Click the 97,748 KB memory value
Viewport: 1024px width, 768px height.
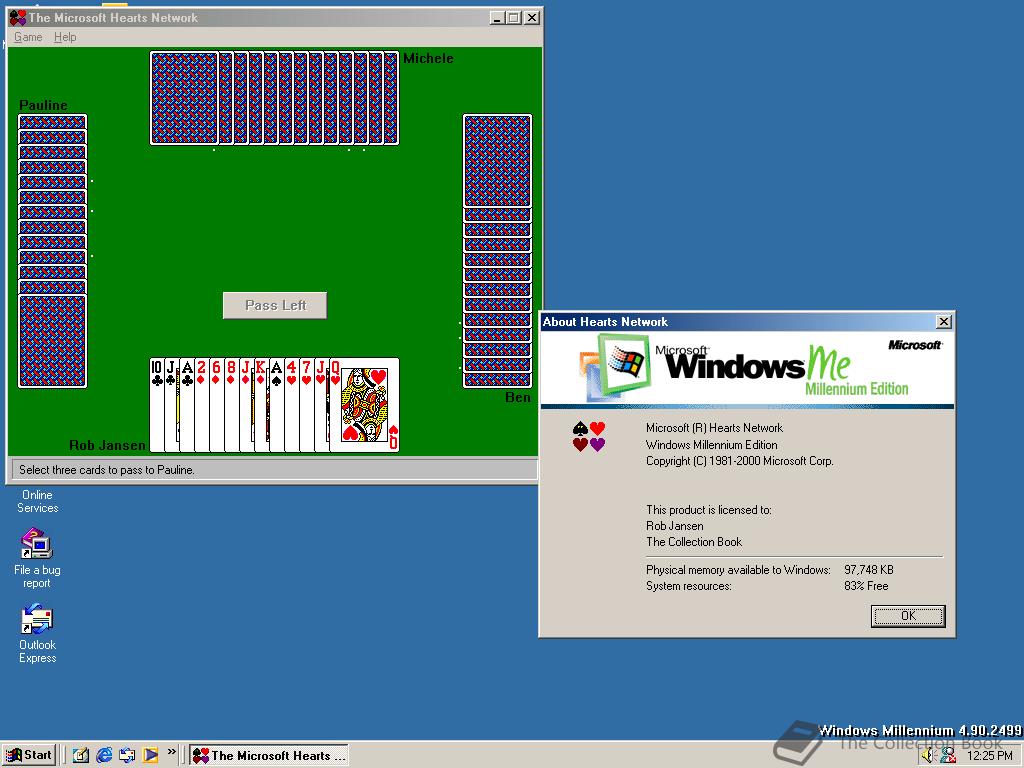869,569
